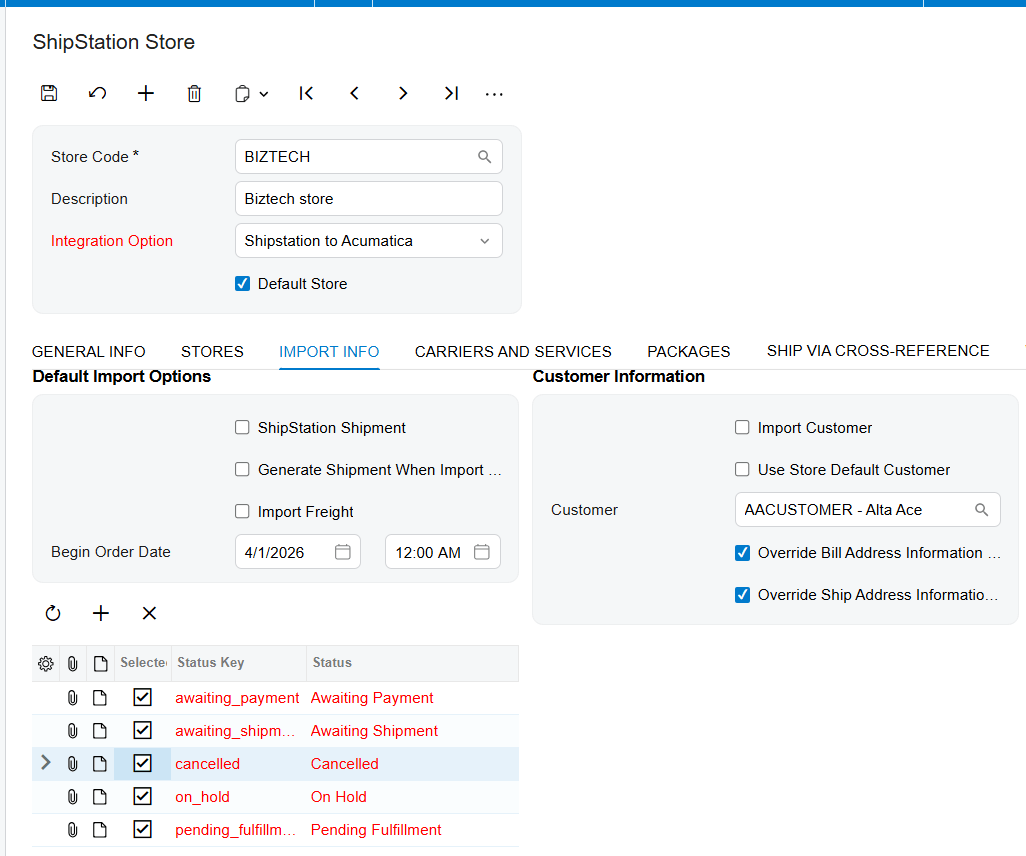
Task: Open the more actions ellipsis menu
Action: pyautogui.click(x=494, y=94)
